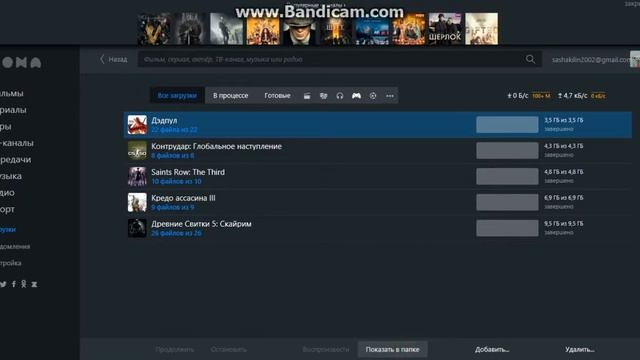Viewport: 640px width, 360px height.
Task: Select Древние Свитки 5: Скайрим row title
Action: coord(201,224)
